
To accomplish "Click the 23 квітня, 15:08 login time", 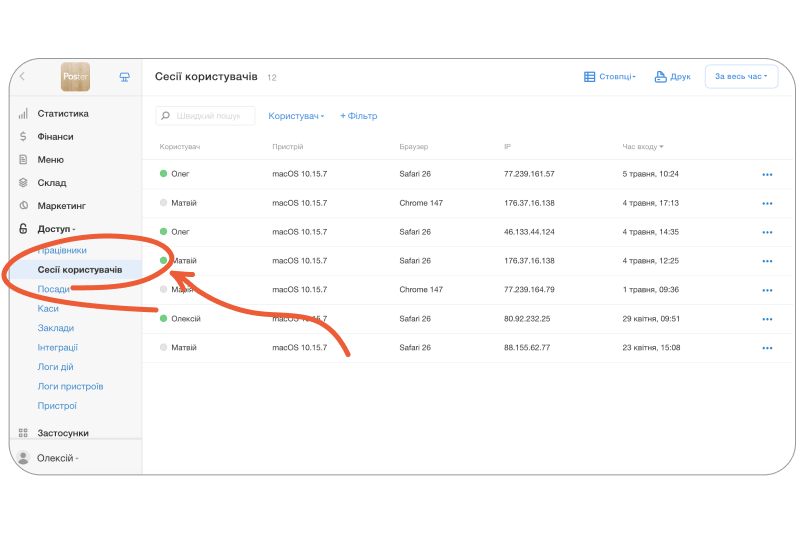I will point(651,347).
